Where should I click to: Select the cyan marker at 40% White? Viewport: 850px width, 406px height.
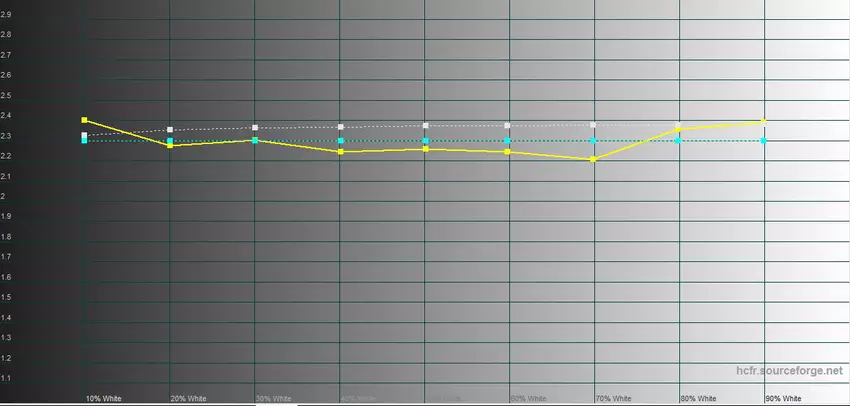tap(341, 141)
